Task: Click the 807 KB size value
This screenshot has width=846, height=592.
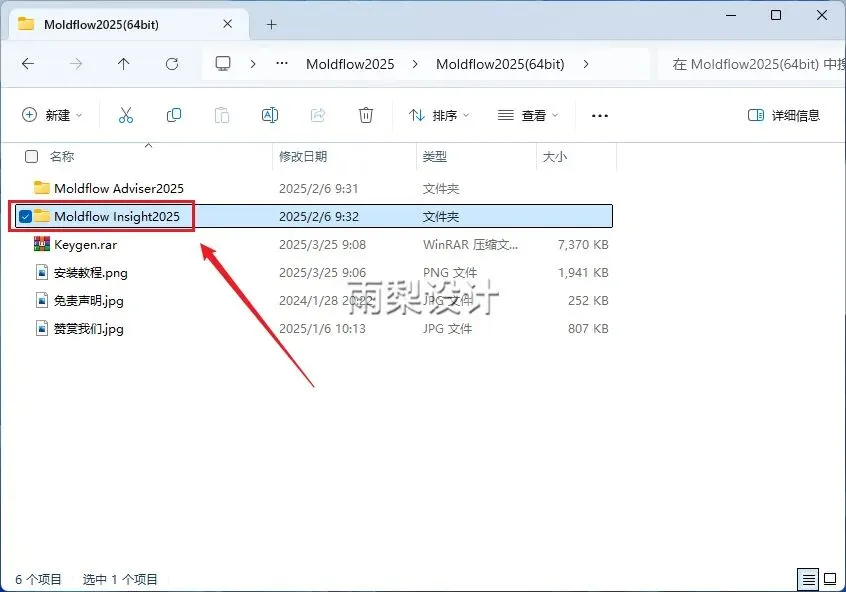Action: pyautogui.click(x=588, y=329)
